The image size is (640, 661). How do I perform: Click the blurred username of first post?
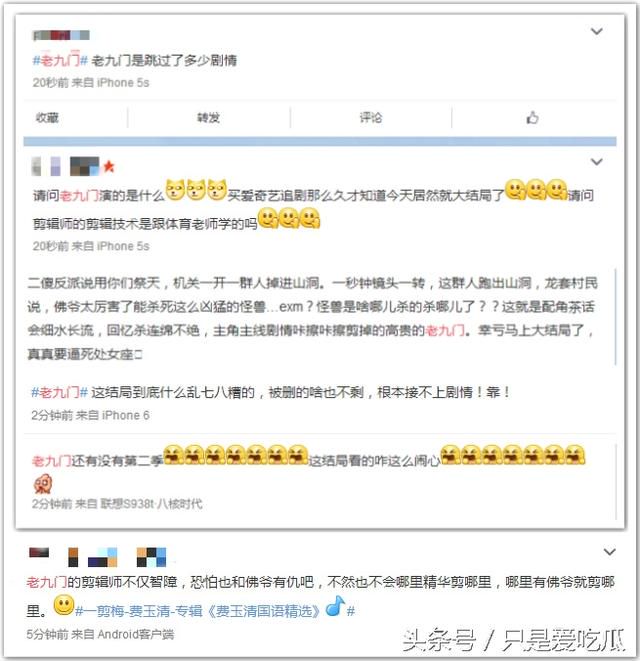pyautogui.click(x=62, y=35)
